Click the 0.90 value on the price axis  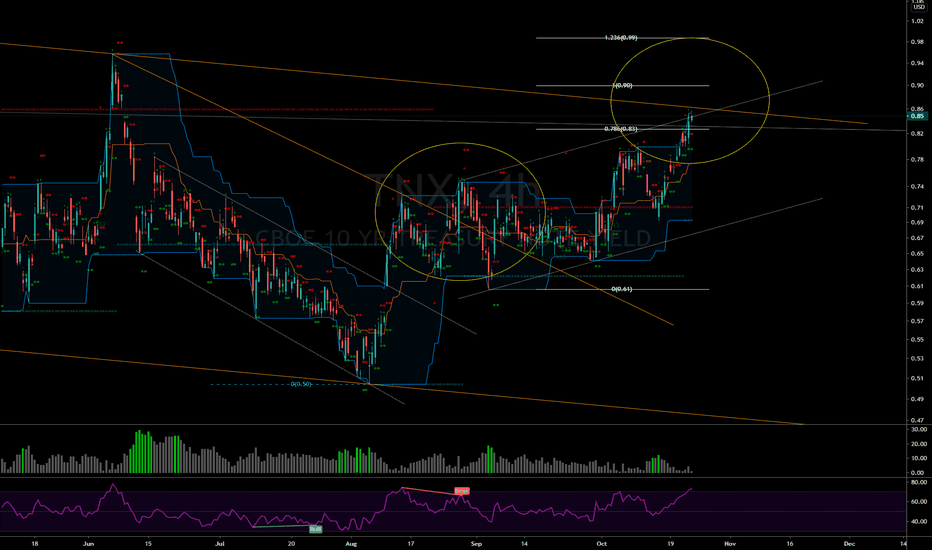[917, 85]
